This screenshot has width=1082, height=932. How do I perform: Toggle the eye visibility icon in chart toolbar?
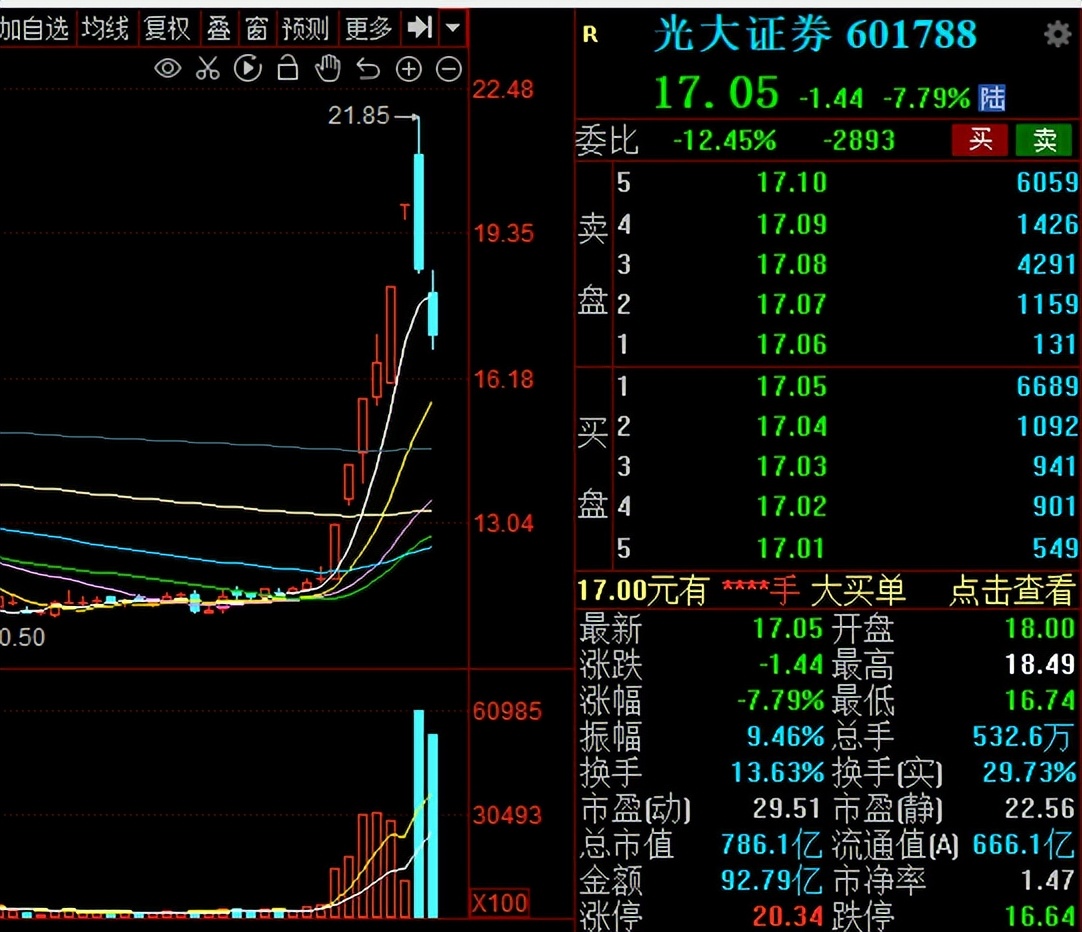point(168,69)
